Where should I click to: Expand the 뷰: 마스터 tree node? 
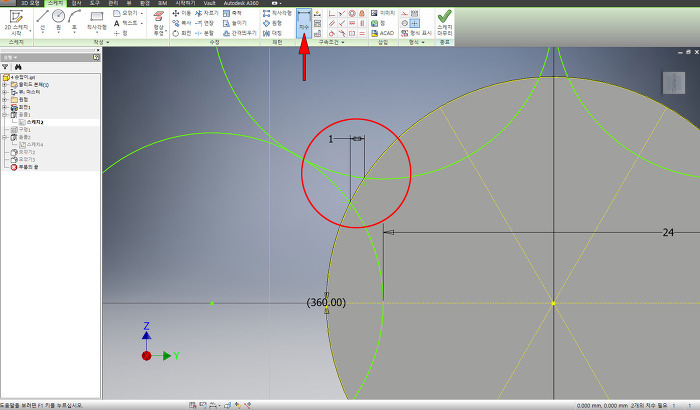point(4,92)
